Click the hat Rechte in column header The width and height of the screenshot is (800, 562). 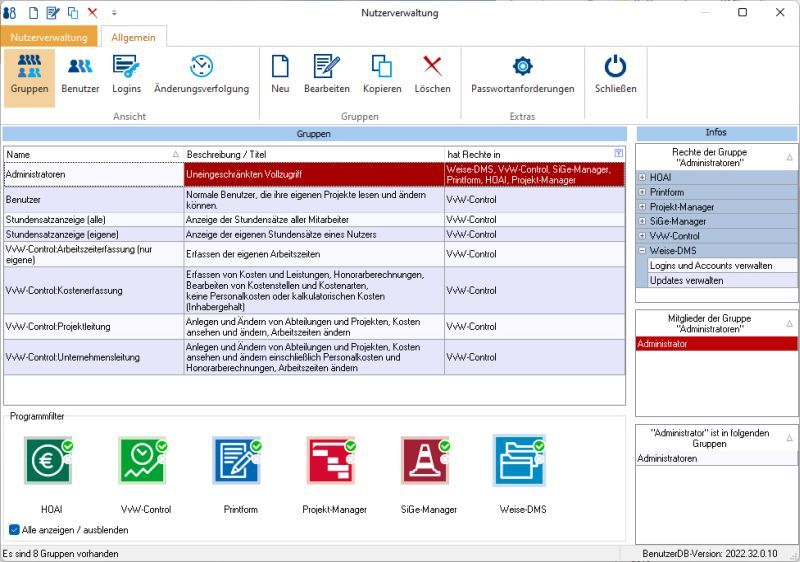click(x=534, y=154)
